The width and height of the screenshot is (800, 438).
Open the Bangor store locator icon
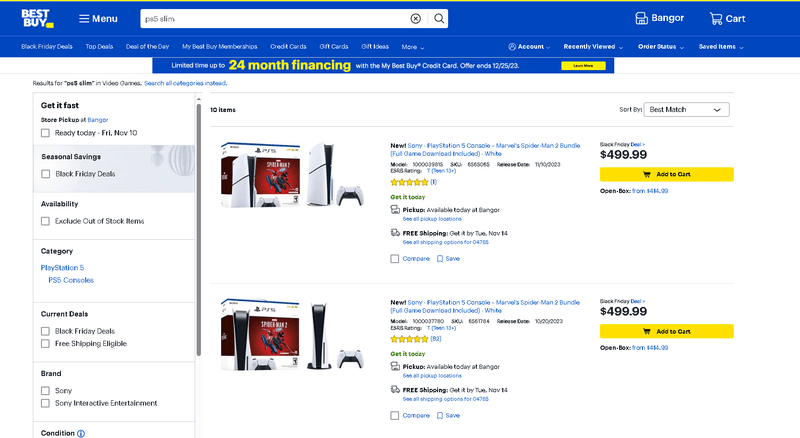pos(642,19)
